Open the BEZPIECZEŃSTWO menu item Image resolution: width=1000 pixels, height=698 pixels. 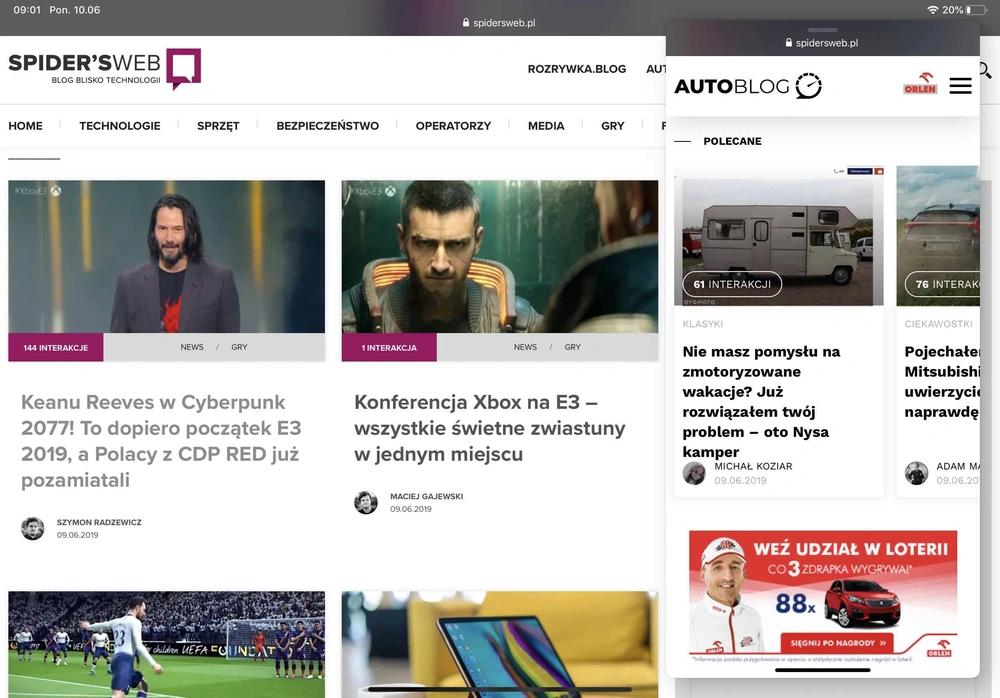(328, 126)
